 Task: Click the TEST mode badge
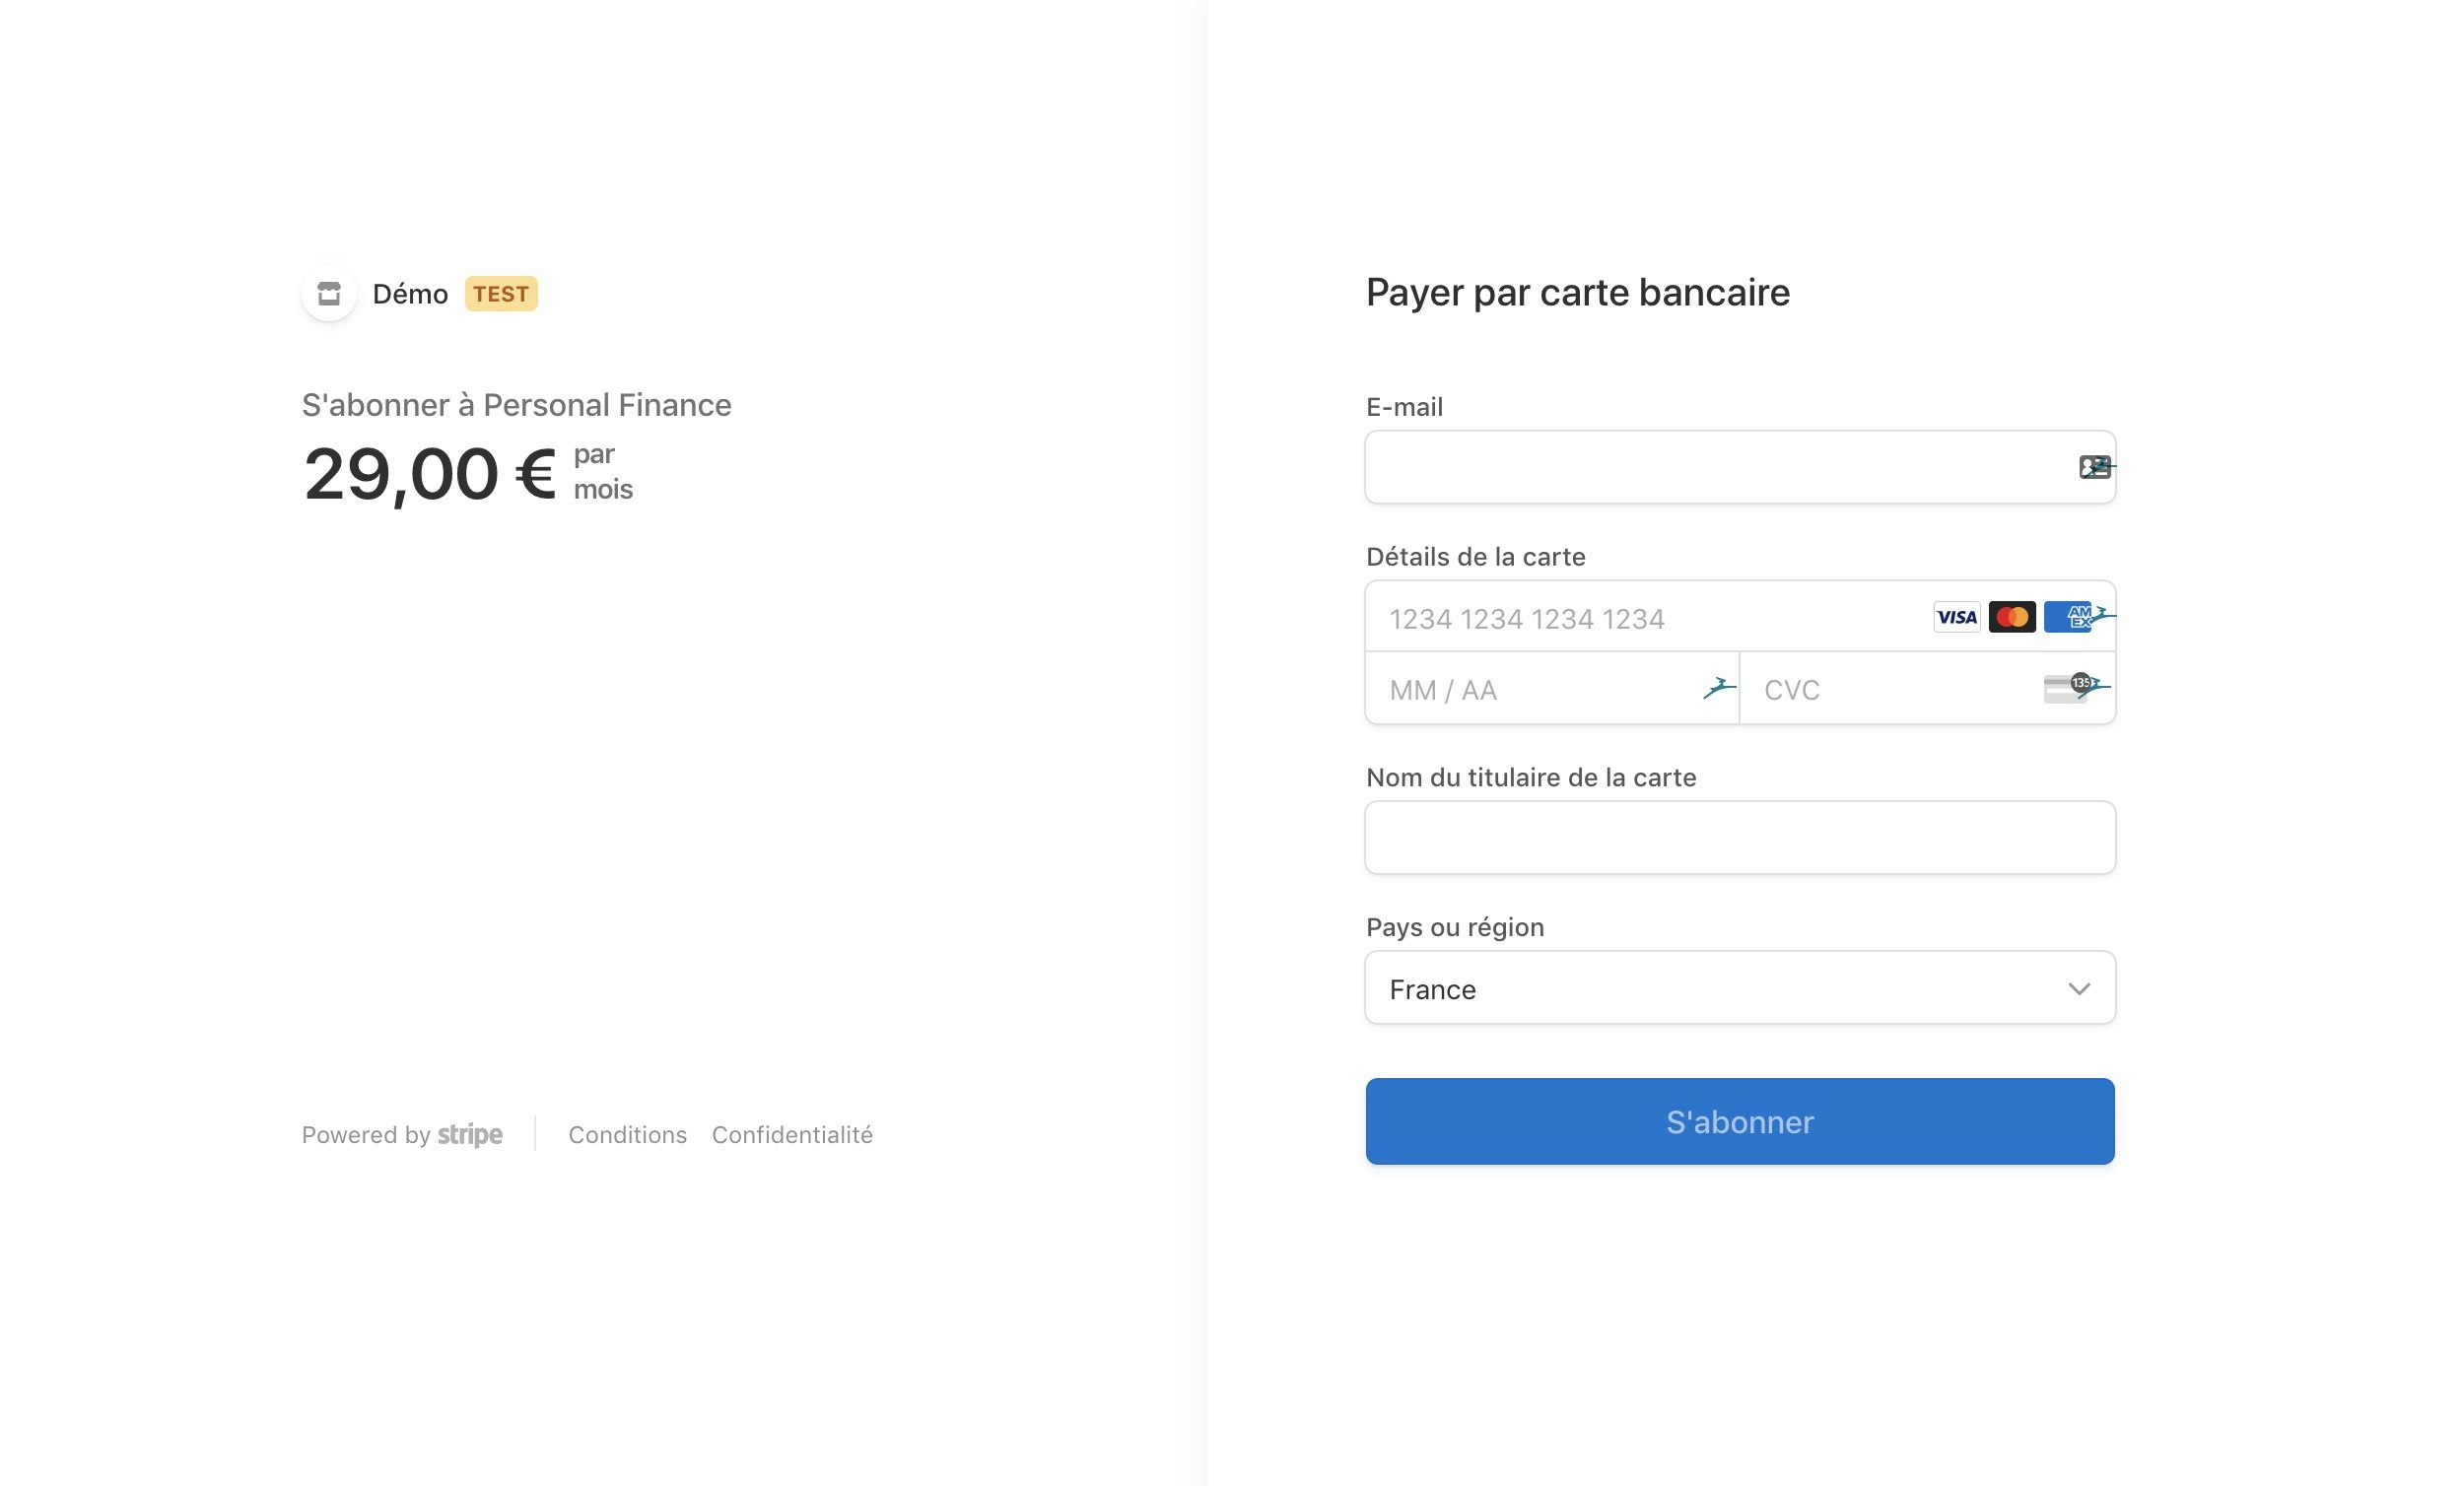pyautogui.click(x=501, y=294)
